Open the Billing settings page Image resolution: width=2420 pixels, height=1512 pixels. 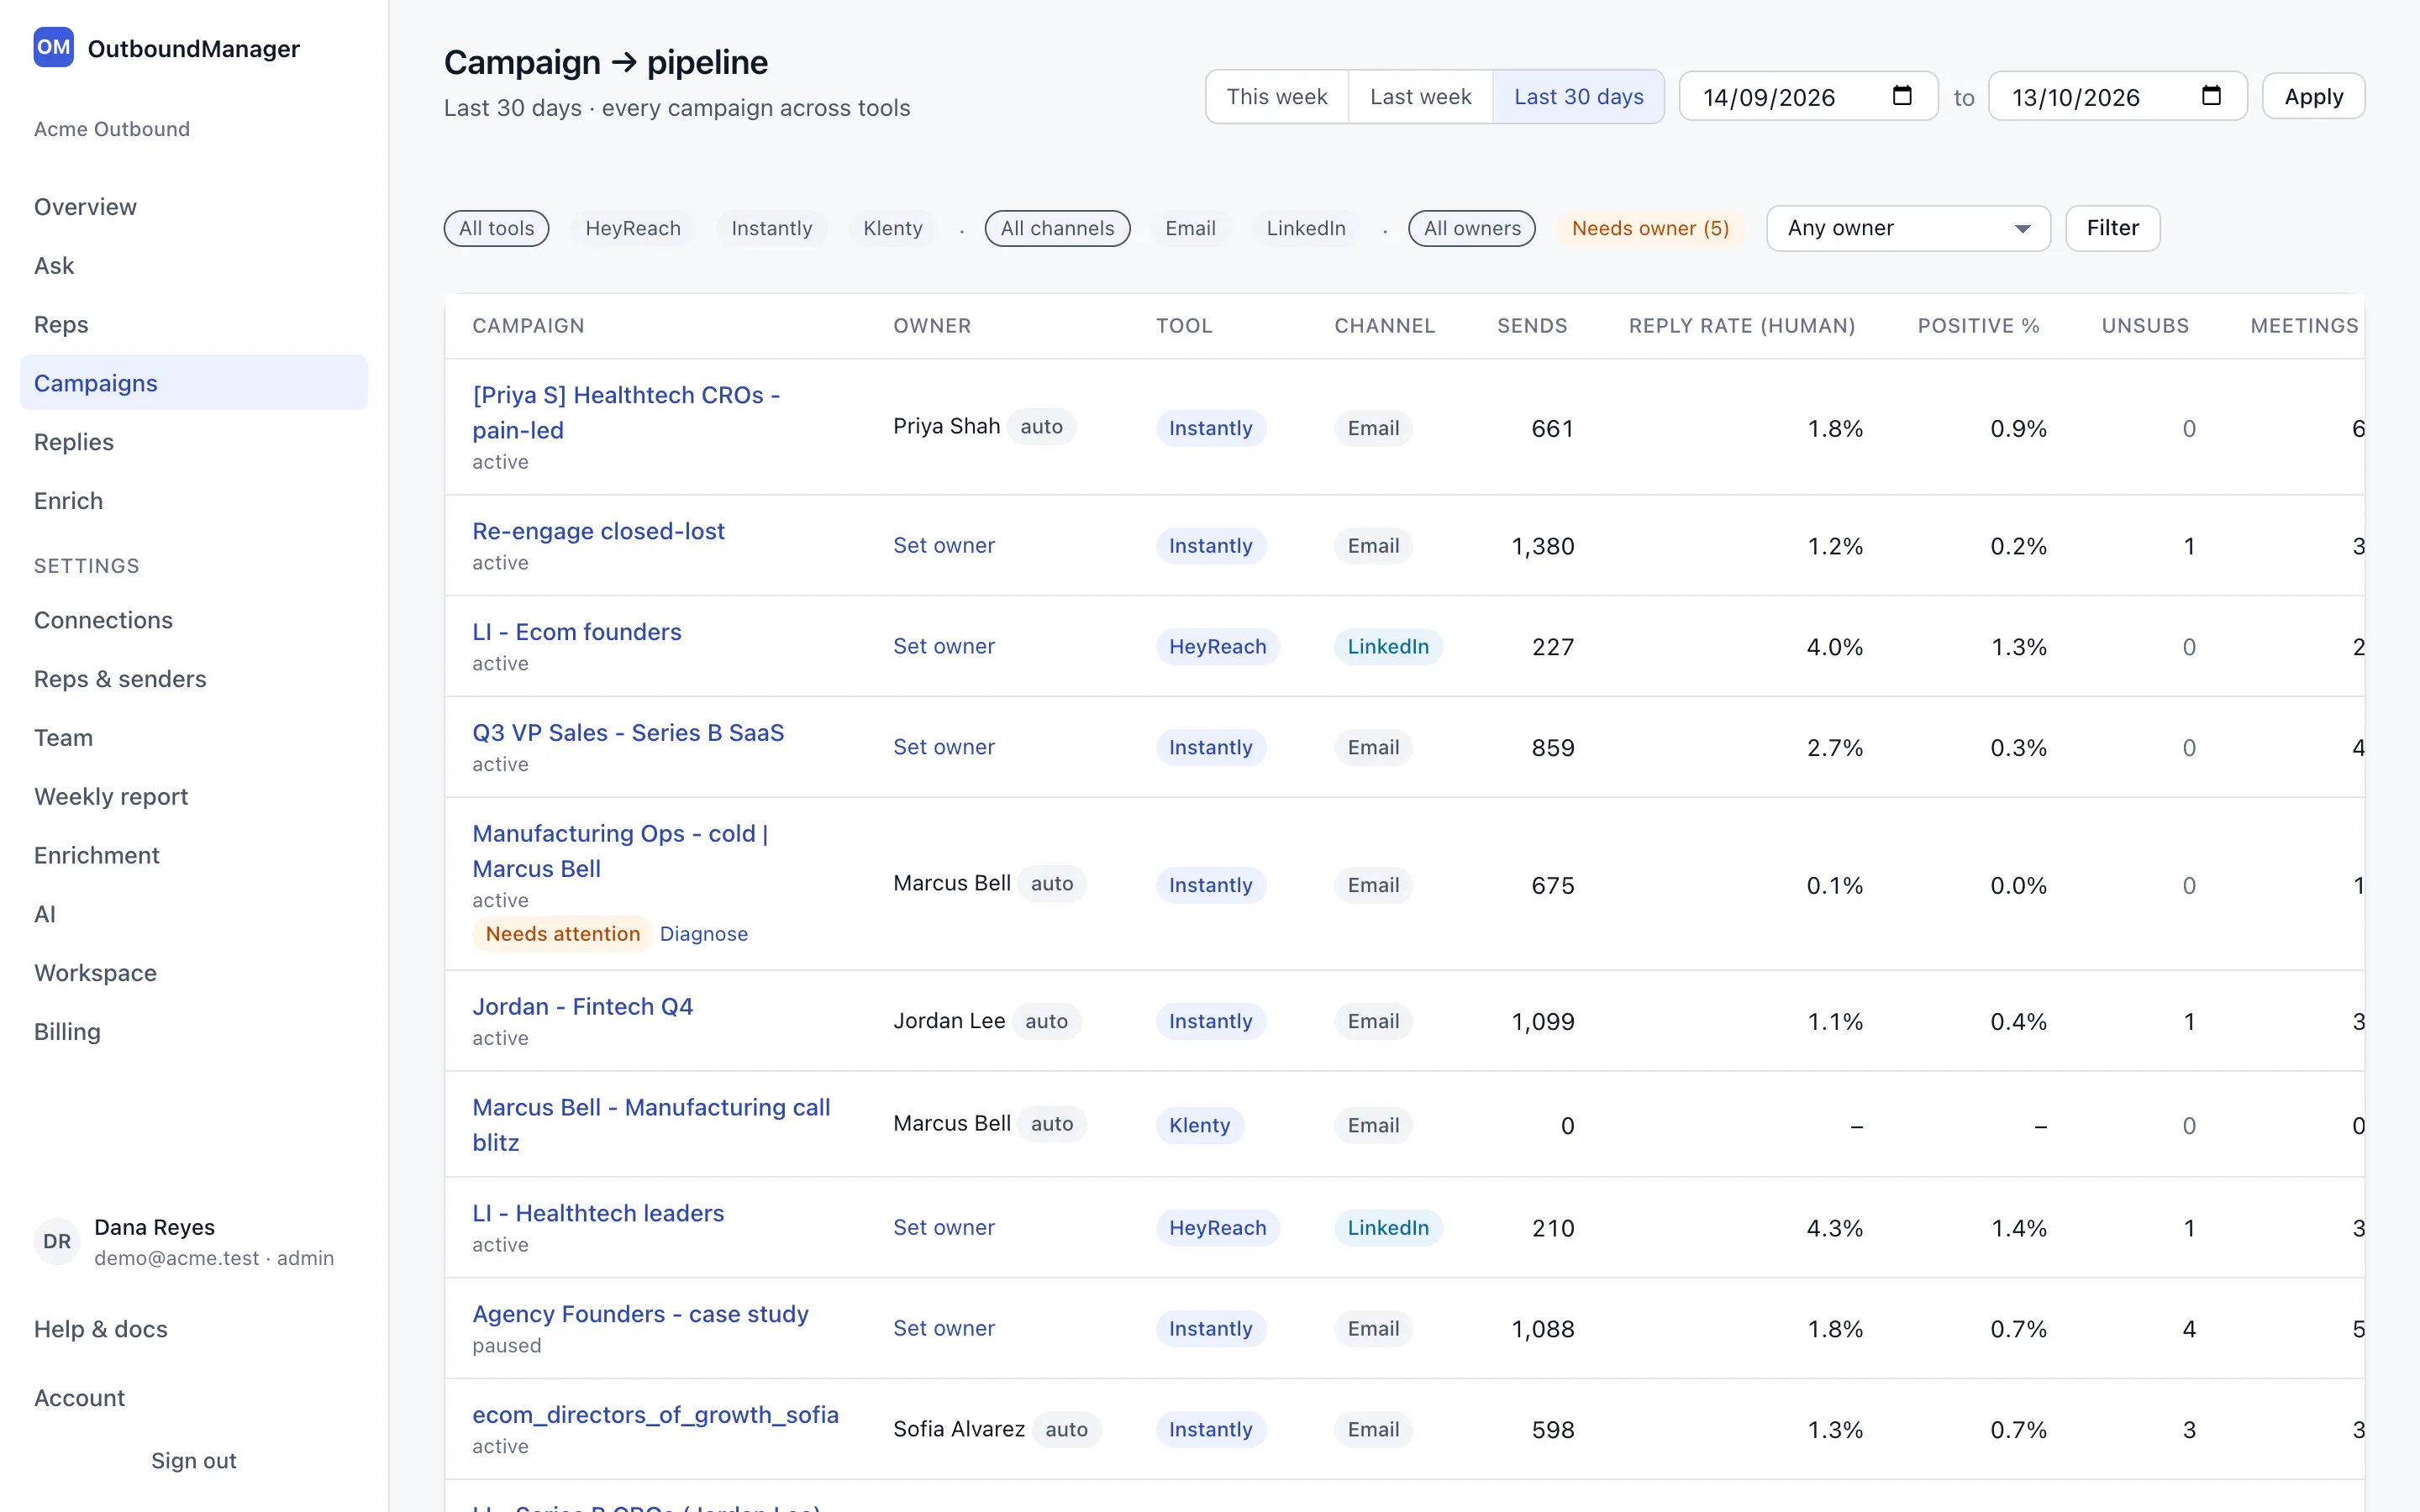pyautogui.click(x=194, y=1031)
